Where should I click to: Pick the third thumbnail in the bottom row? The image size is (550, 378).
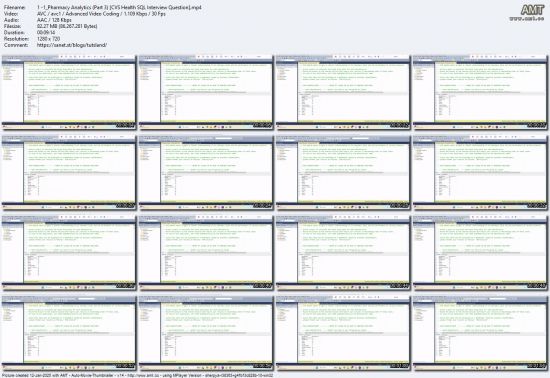[343, 333]
